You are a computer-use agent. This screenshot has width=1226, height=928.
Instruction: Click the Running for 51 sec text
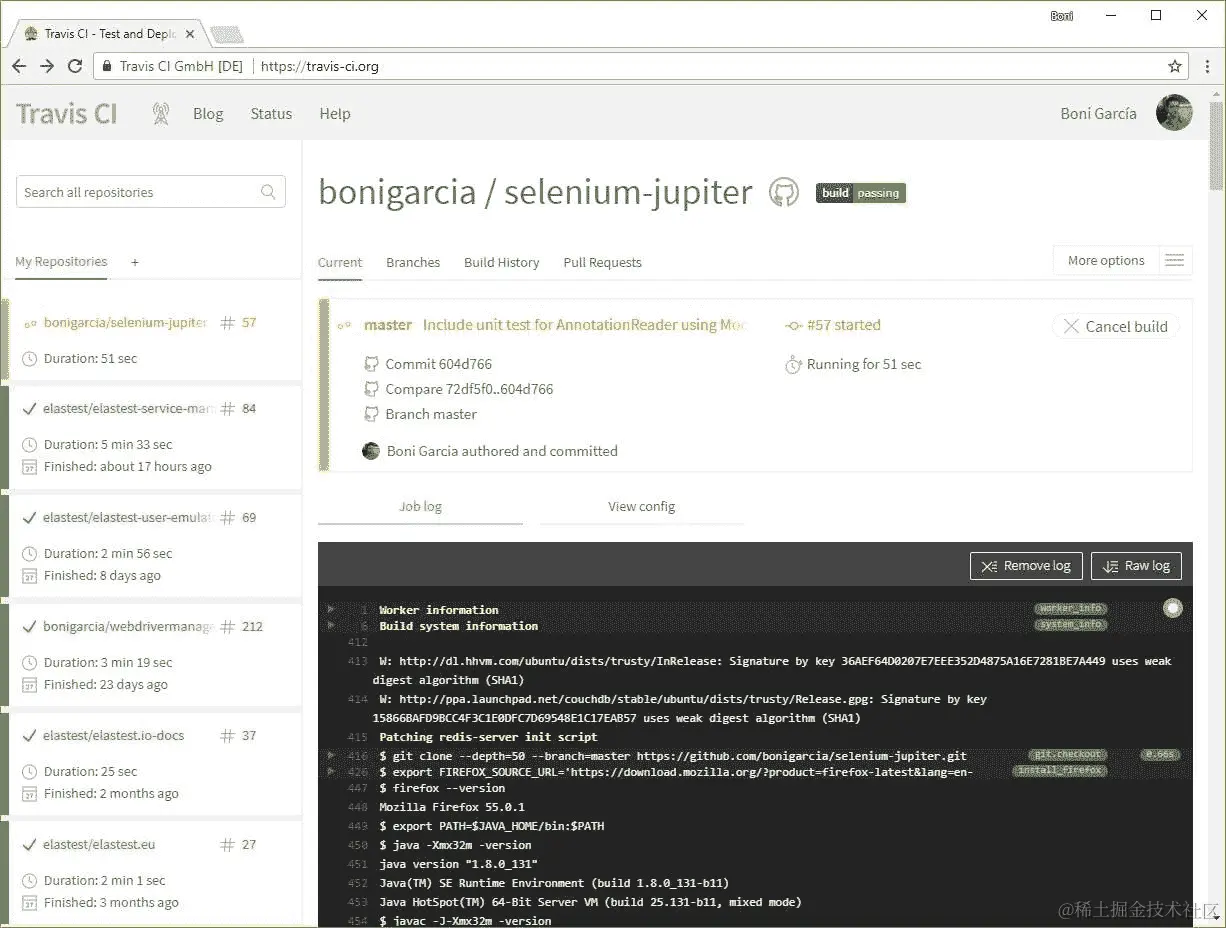coord(864,364)
